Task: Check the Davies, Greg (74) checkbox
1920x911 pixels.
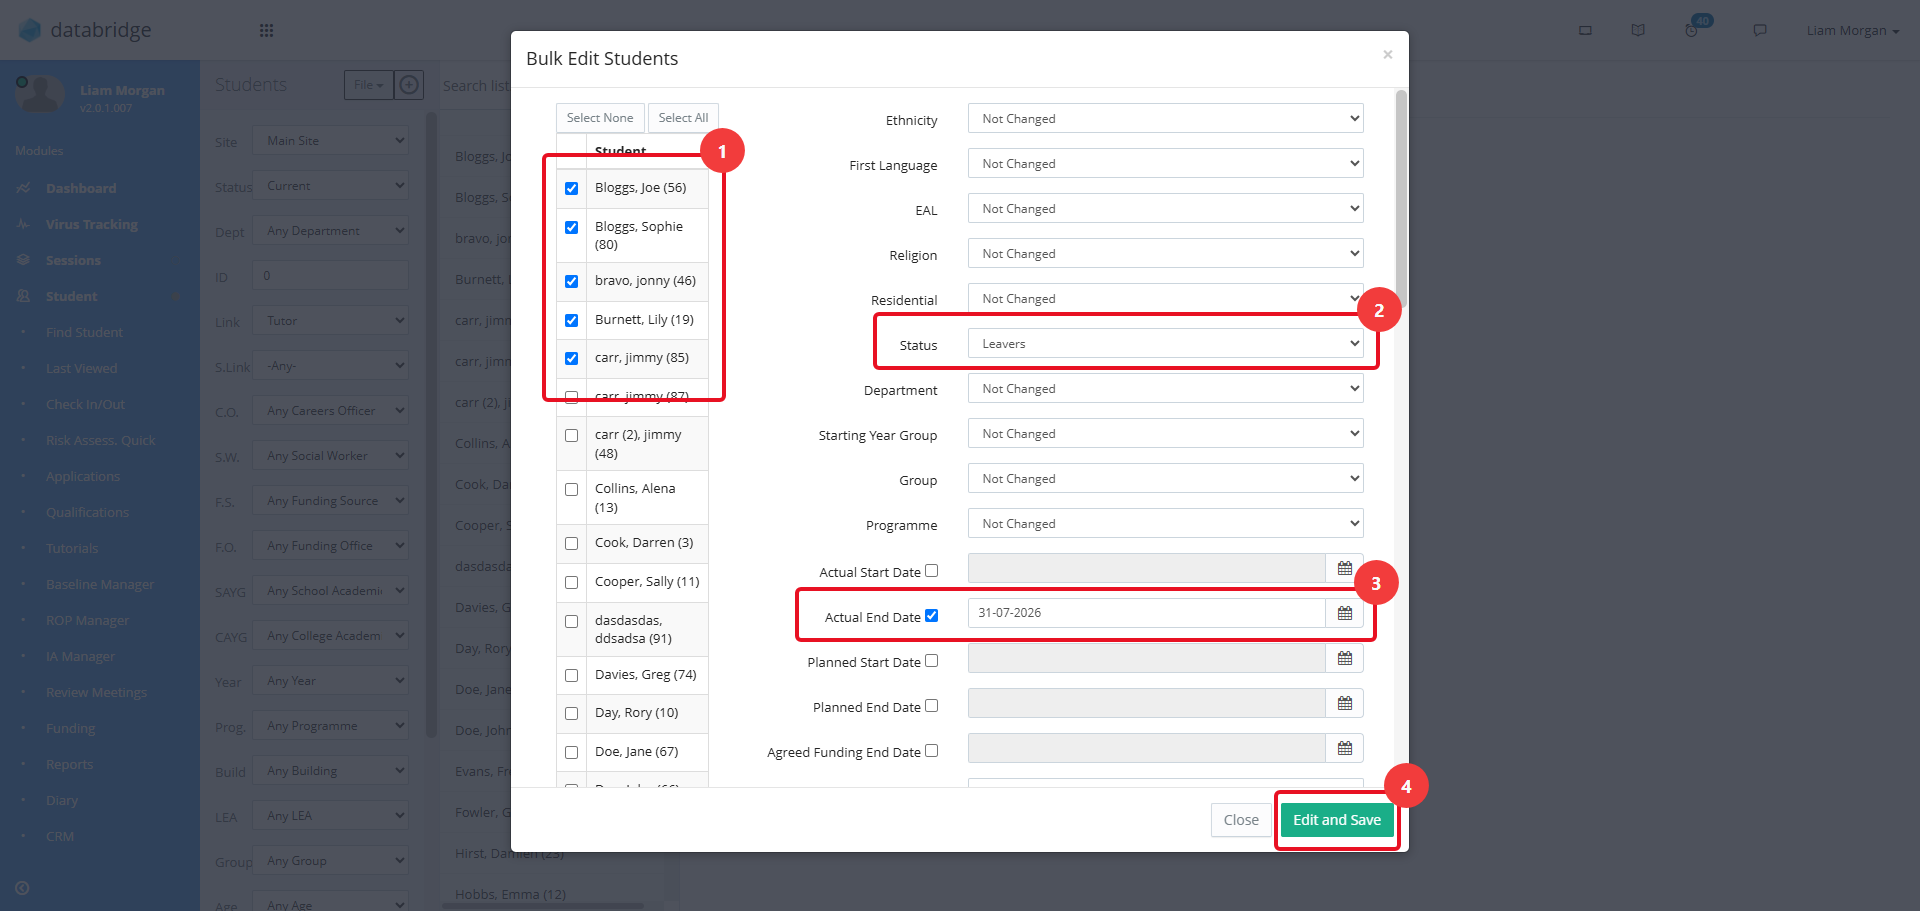Action: pyautogui.click(x=571, y=675)
